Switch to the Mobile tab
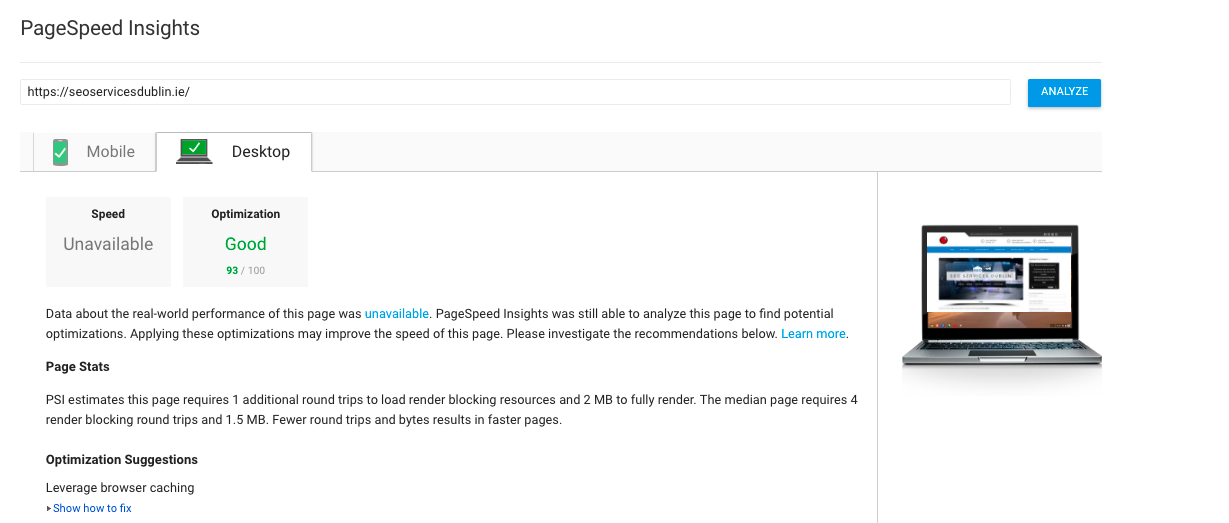Viewport: 1229px width, 523px height. (94, 152)
